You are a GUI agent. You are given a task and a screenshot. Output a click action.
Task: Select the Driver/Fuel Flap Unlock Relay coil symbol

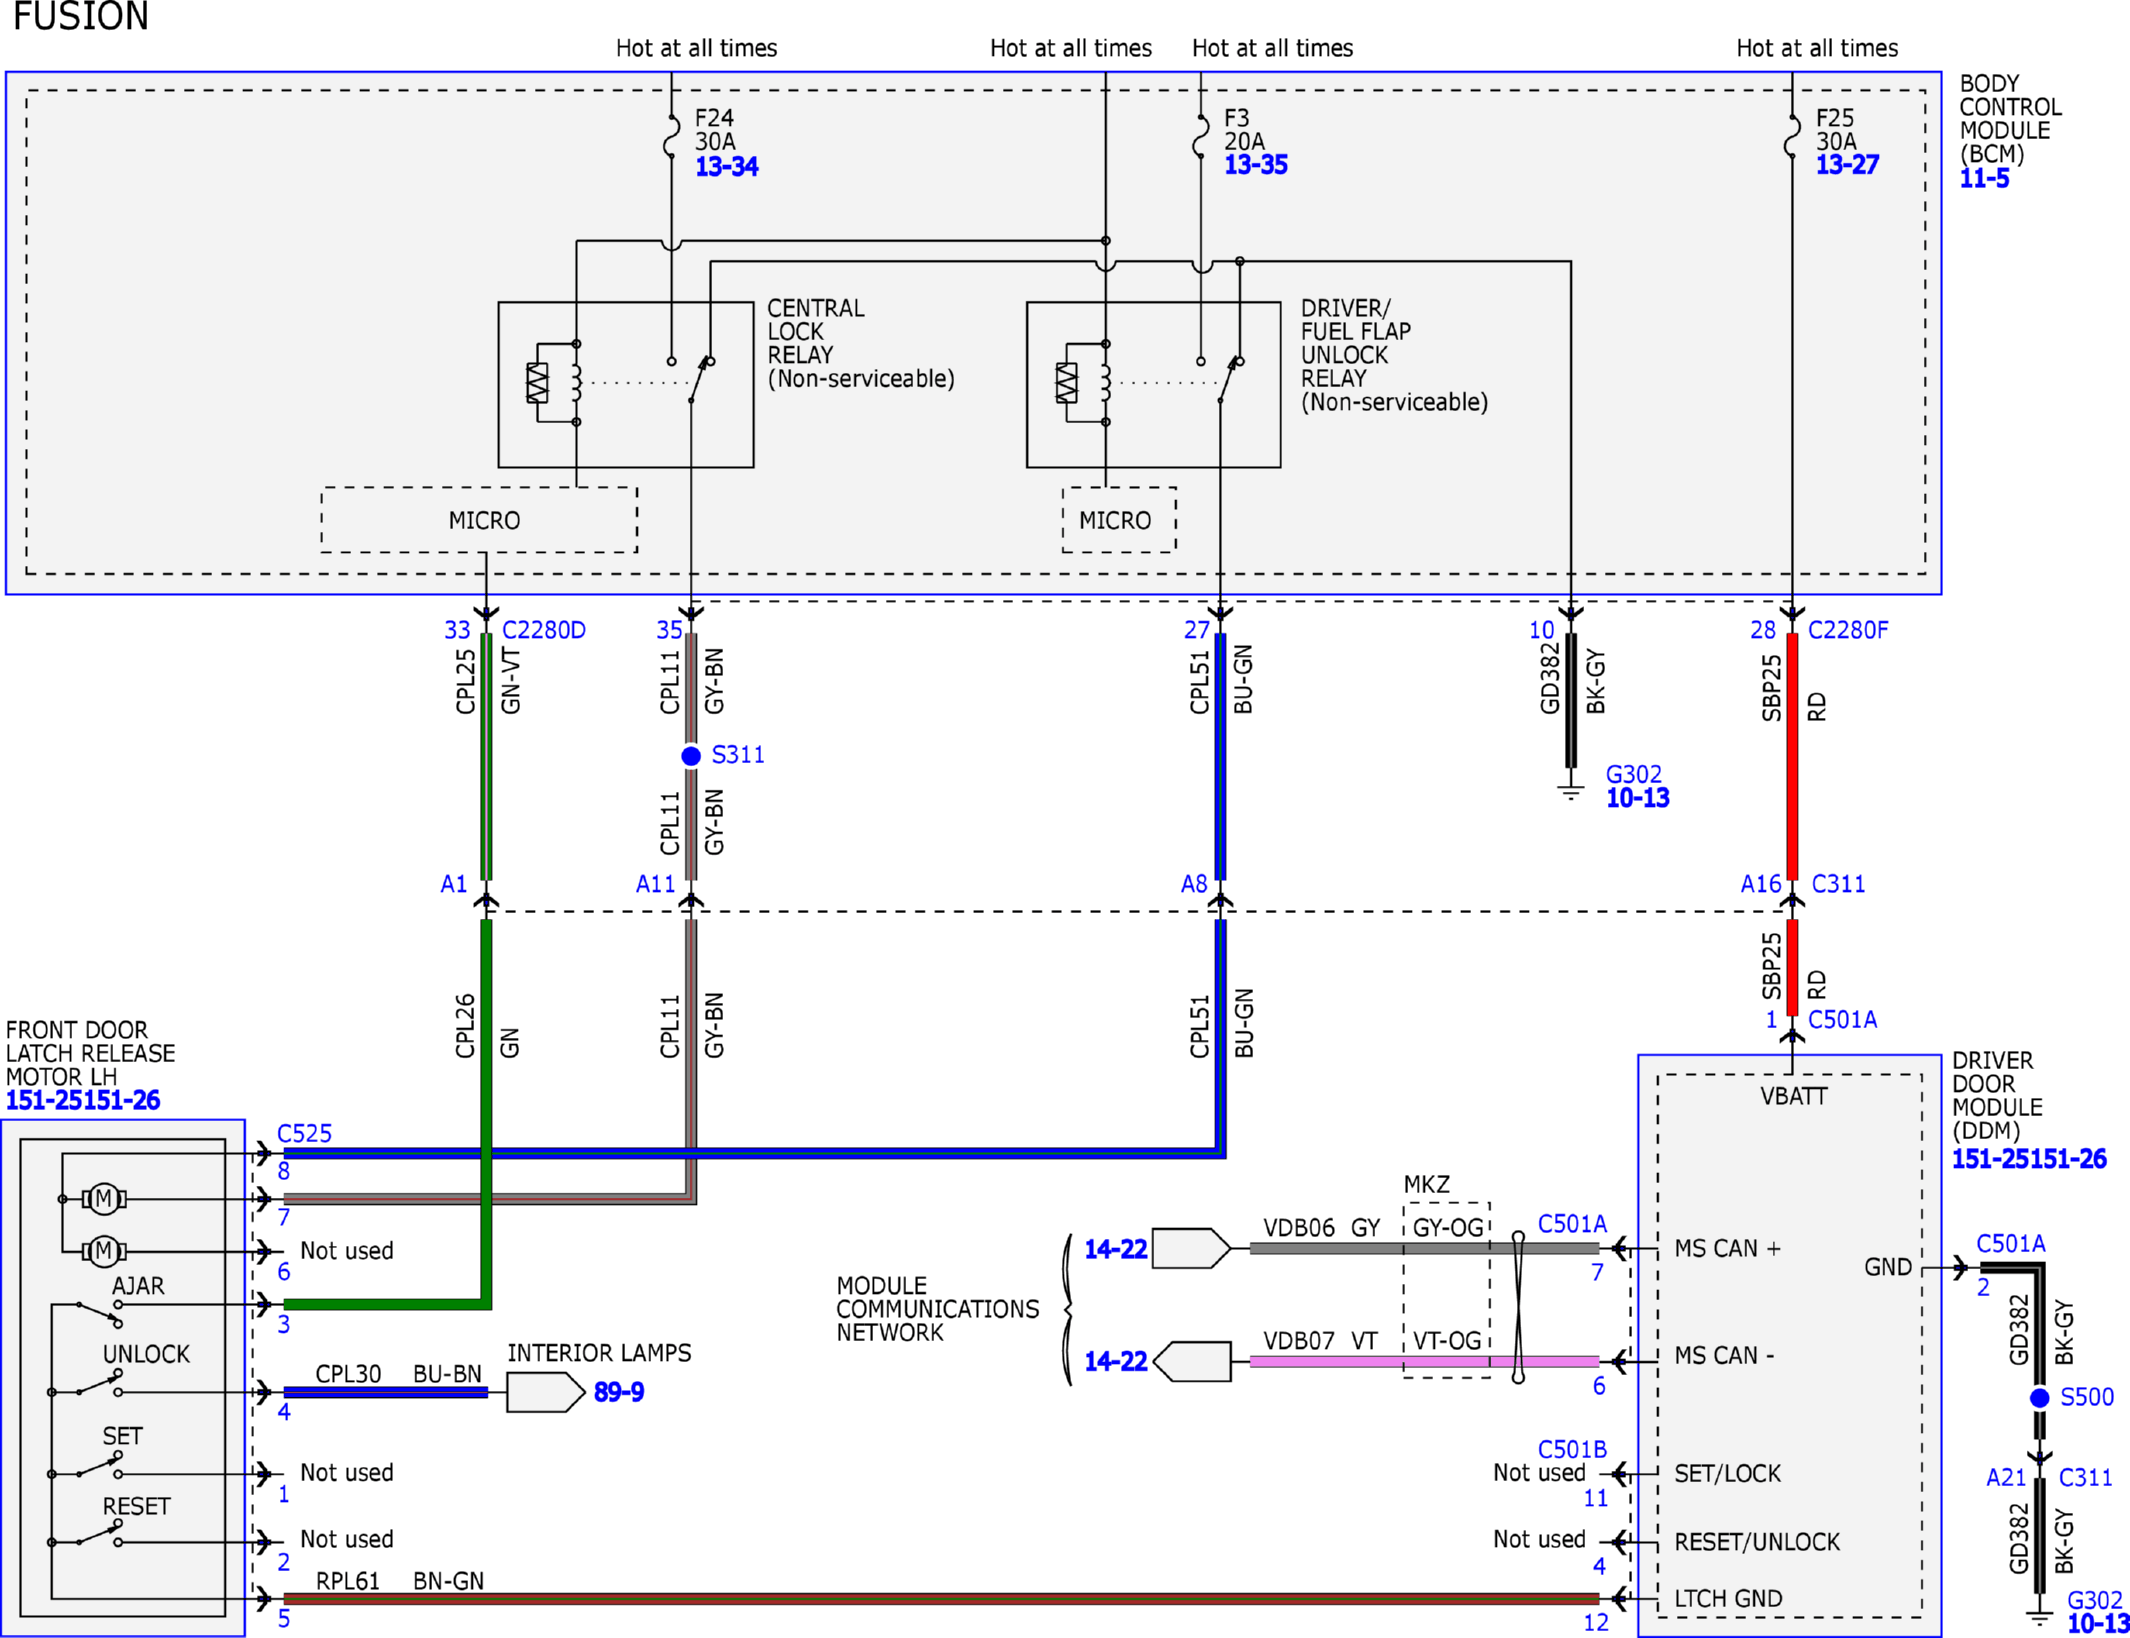click(x=1083, y=383)
